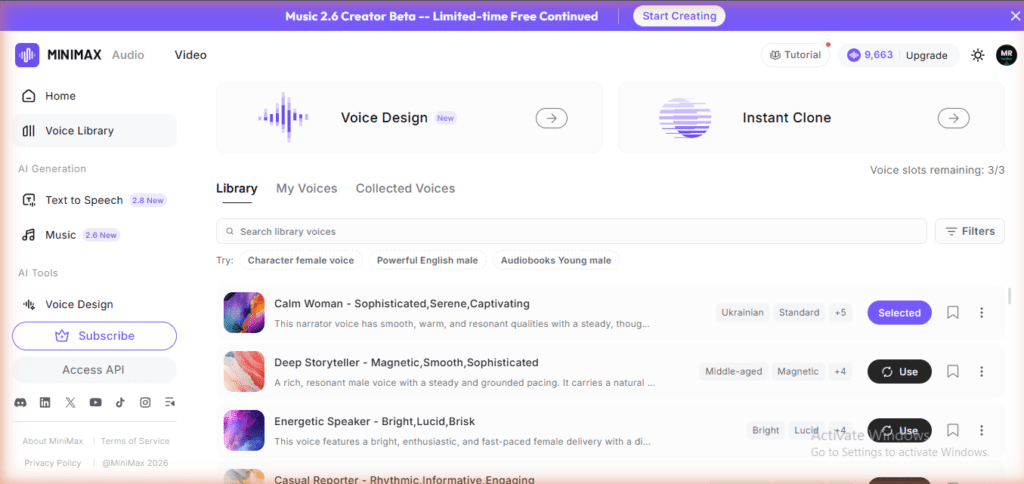Viewport: 1024px width, 484px height.
Task: Open Voice Library in the sidebar
Action: 94,131
